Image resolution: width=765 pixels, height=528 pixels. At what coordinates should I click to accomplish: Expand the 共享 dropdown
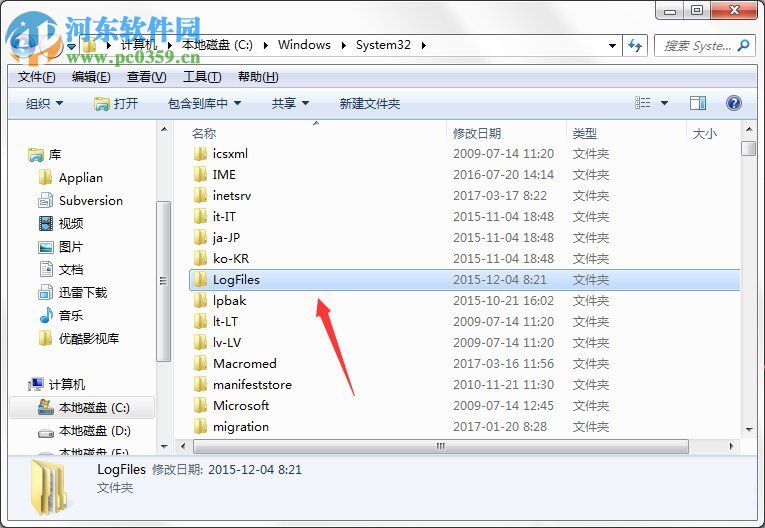290,103
